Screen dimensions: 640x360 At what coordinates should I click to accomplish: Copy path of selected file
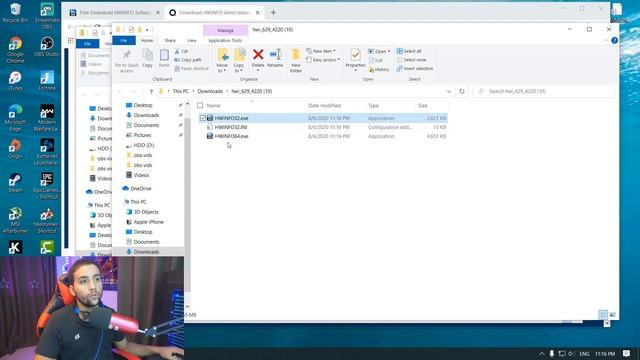(188, 60)
